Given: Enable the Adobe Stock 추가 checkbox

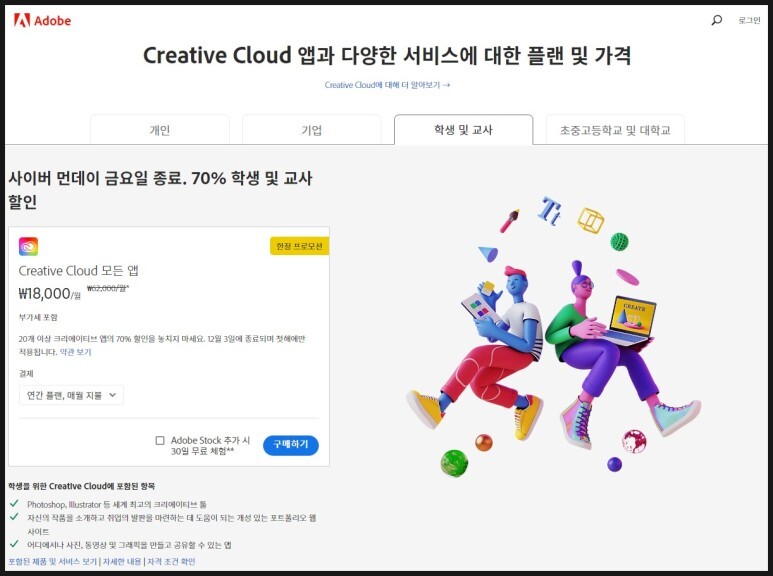Looking at the screenshot, I should (160, 440).
